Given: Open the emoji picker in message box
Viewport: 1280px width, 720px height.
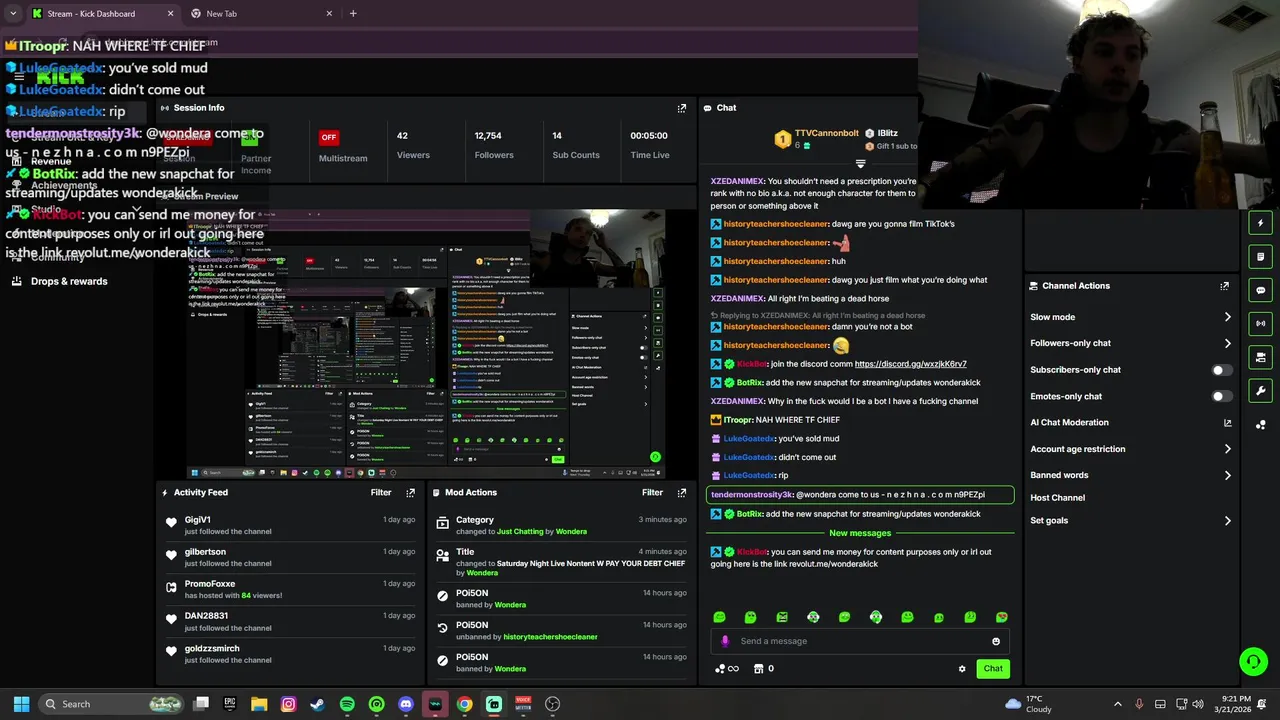Looking at the screenshot, I should tap(996, 642).
